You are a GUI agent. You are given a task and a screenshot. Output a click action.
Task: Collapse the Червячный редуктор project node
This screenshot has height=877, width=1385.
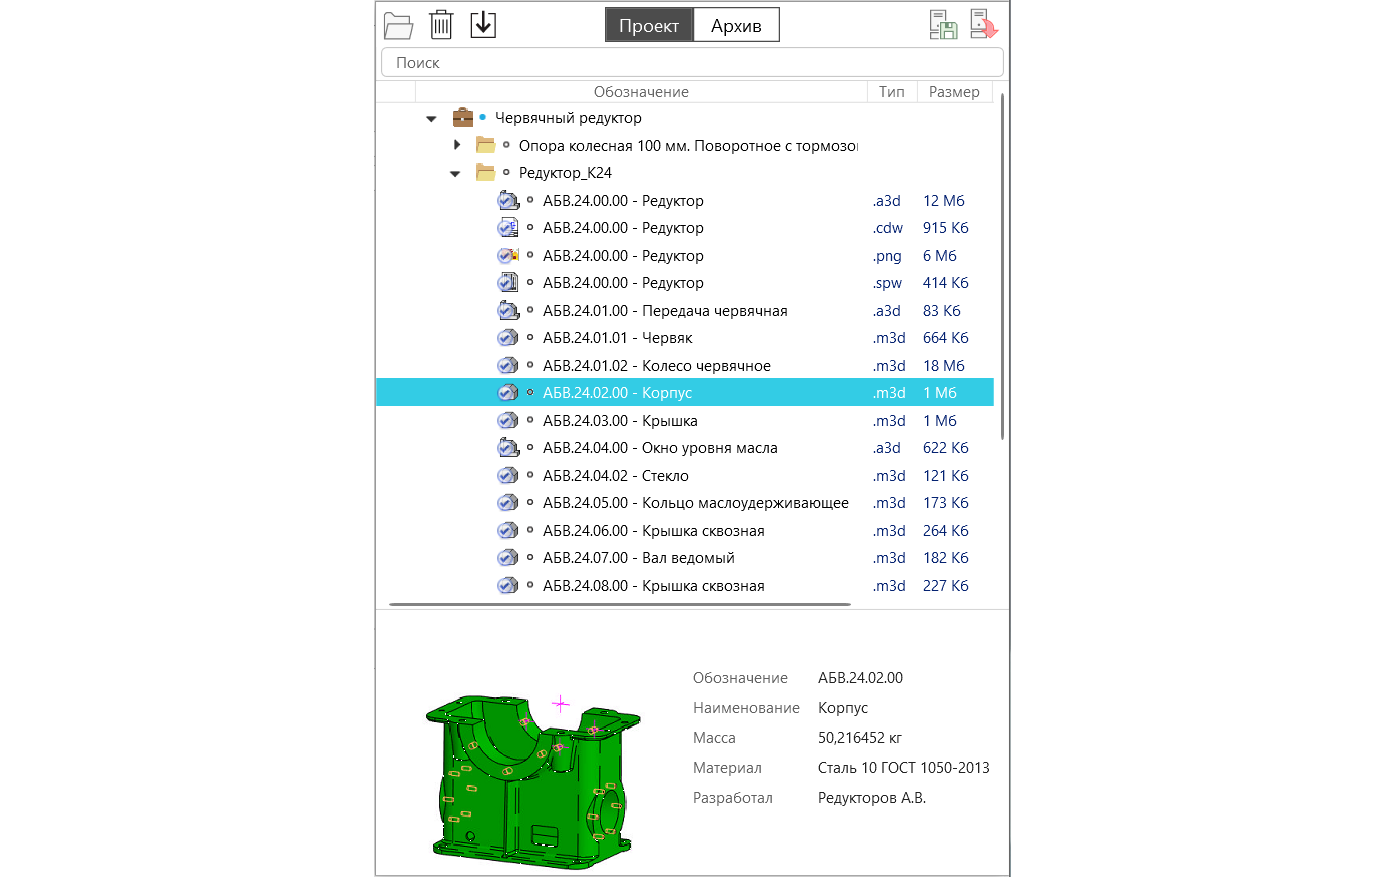pyautogui.click(x=432, y=119)
